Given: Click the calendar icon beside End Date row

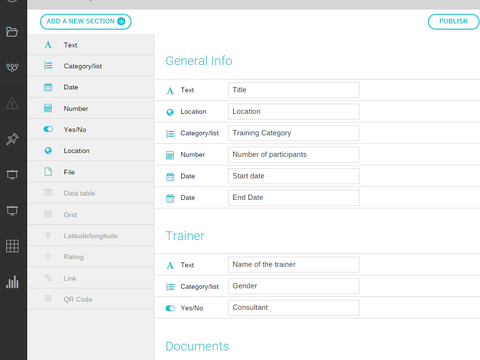Looking at the screenshot, I should click(x=170, y=198).
